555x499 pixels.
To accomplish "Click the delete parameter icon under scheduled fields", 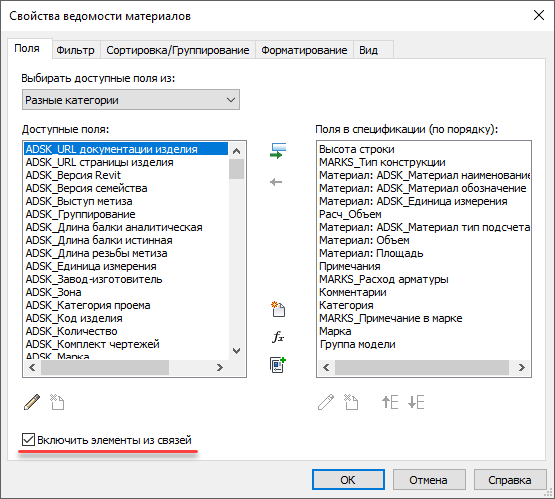I will 351,402.
